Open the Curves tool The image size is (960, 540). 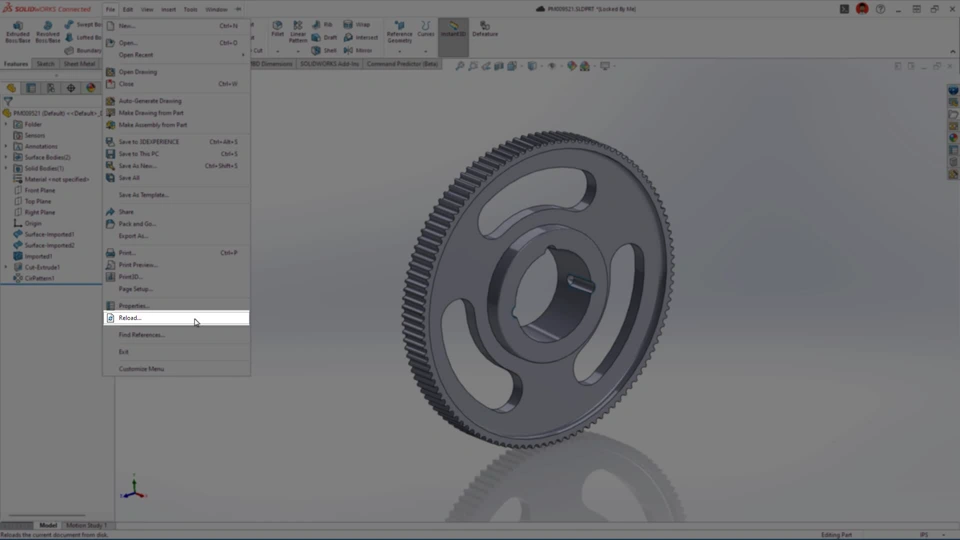(x=426, y=29)
